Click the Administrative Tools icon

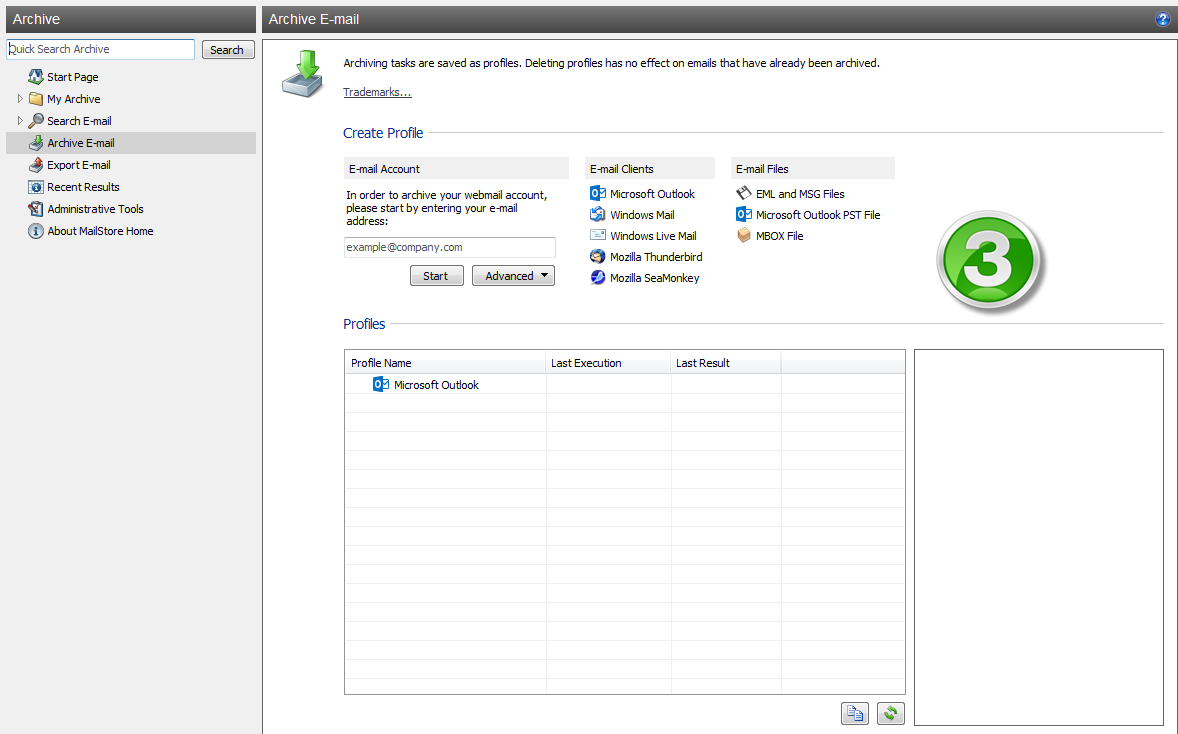[x=35, y=209]
